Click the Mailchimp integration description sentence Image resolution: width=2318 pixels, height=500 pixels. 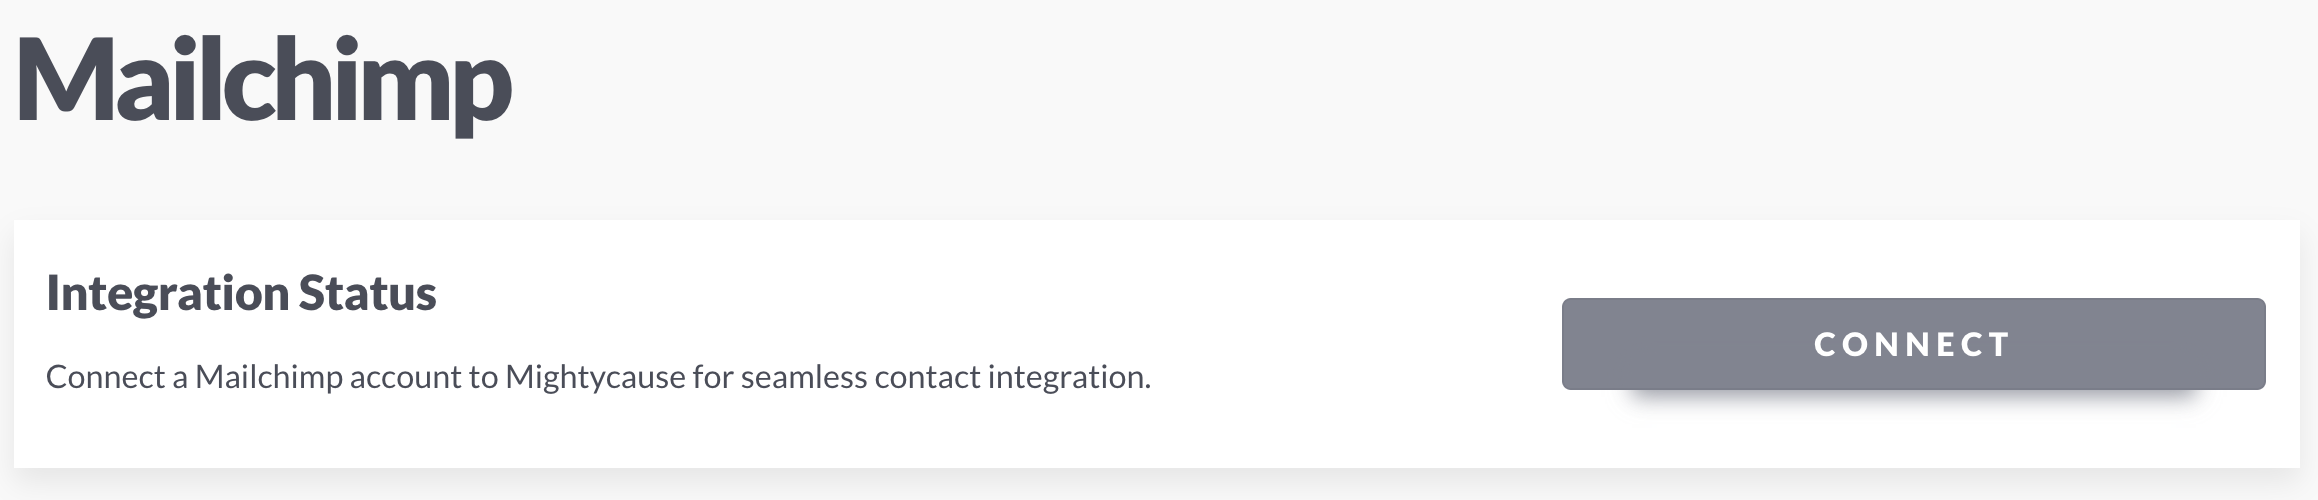pos(598,377)
